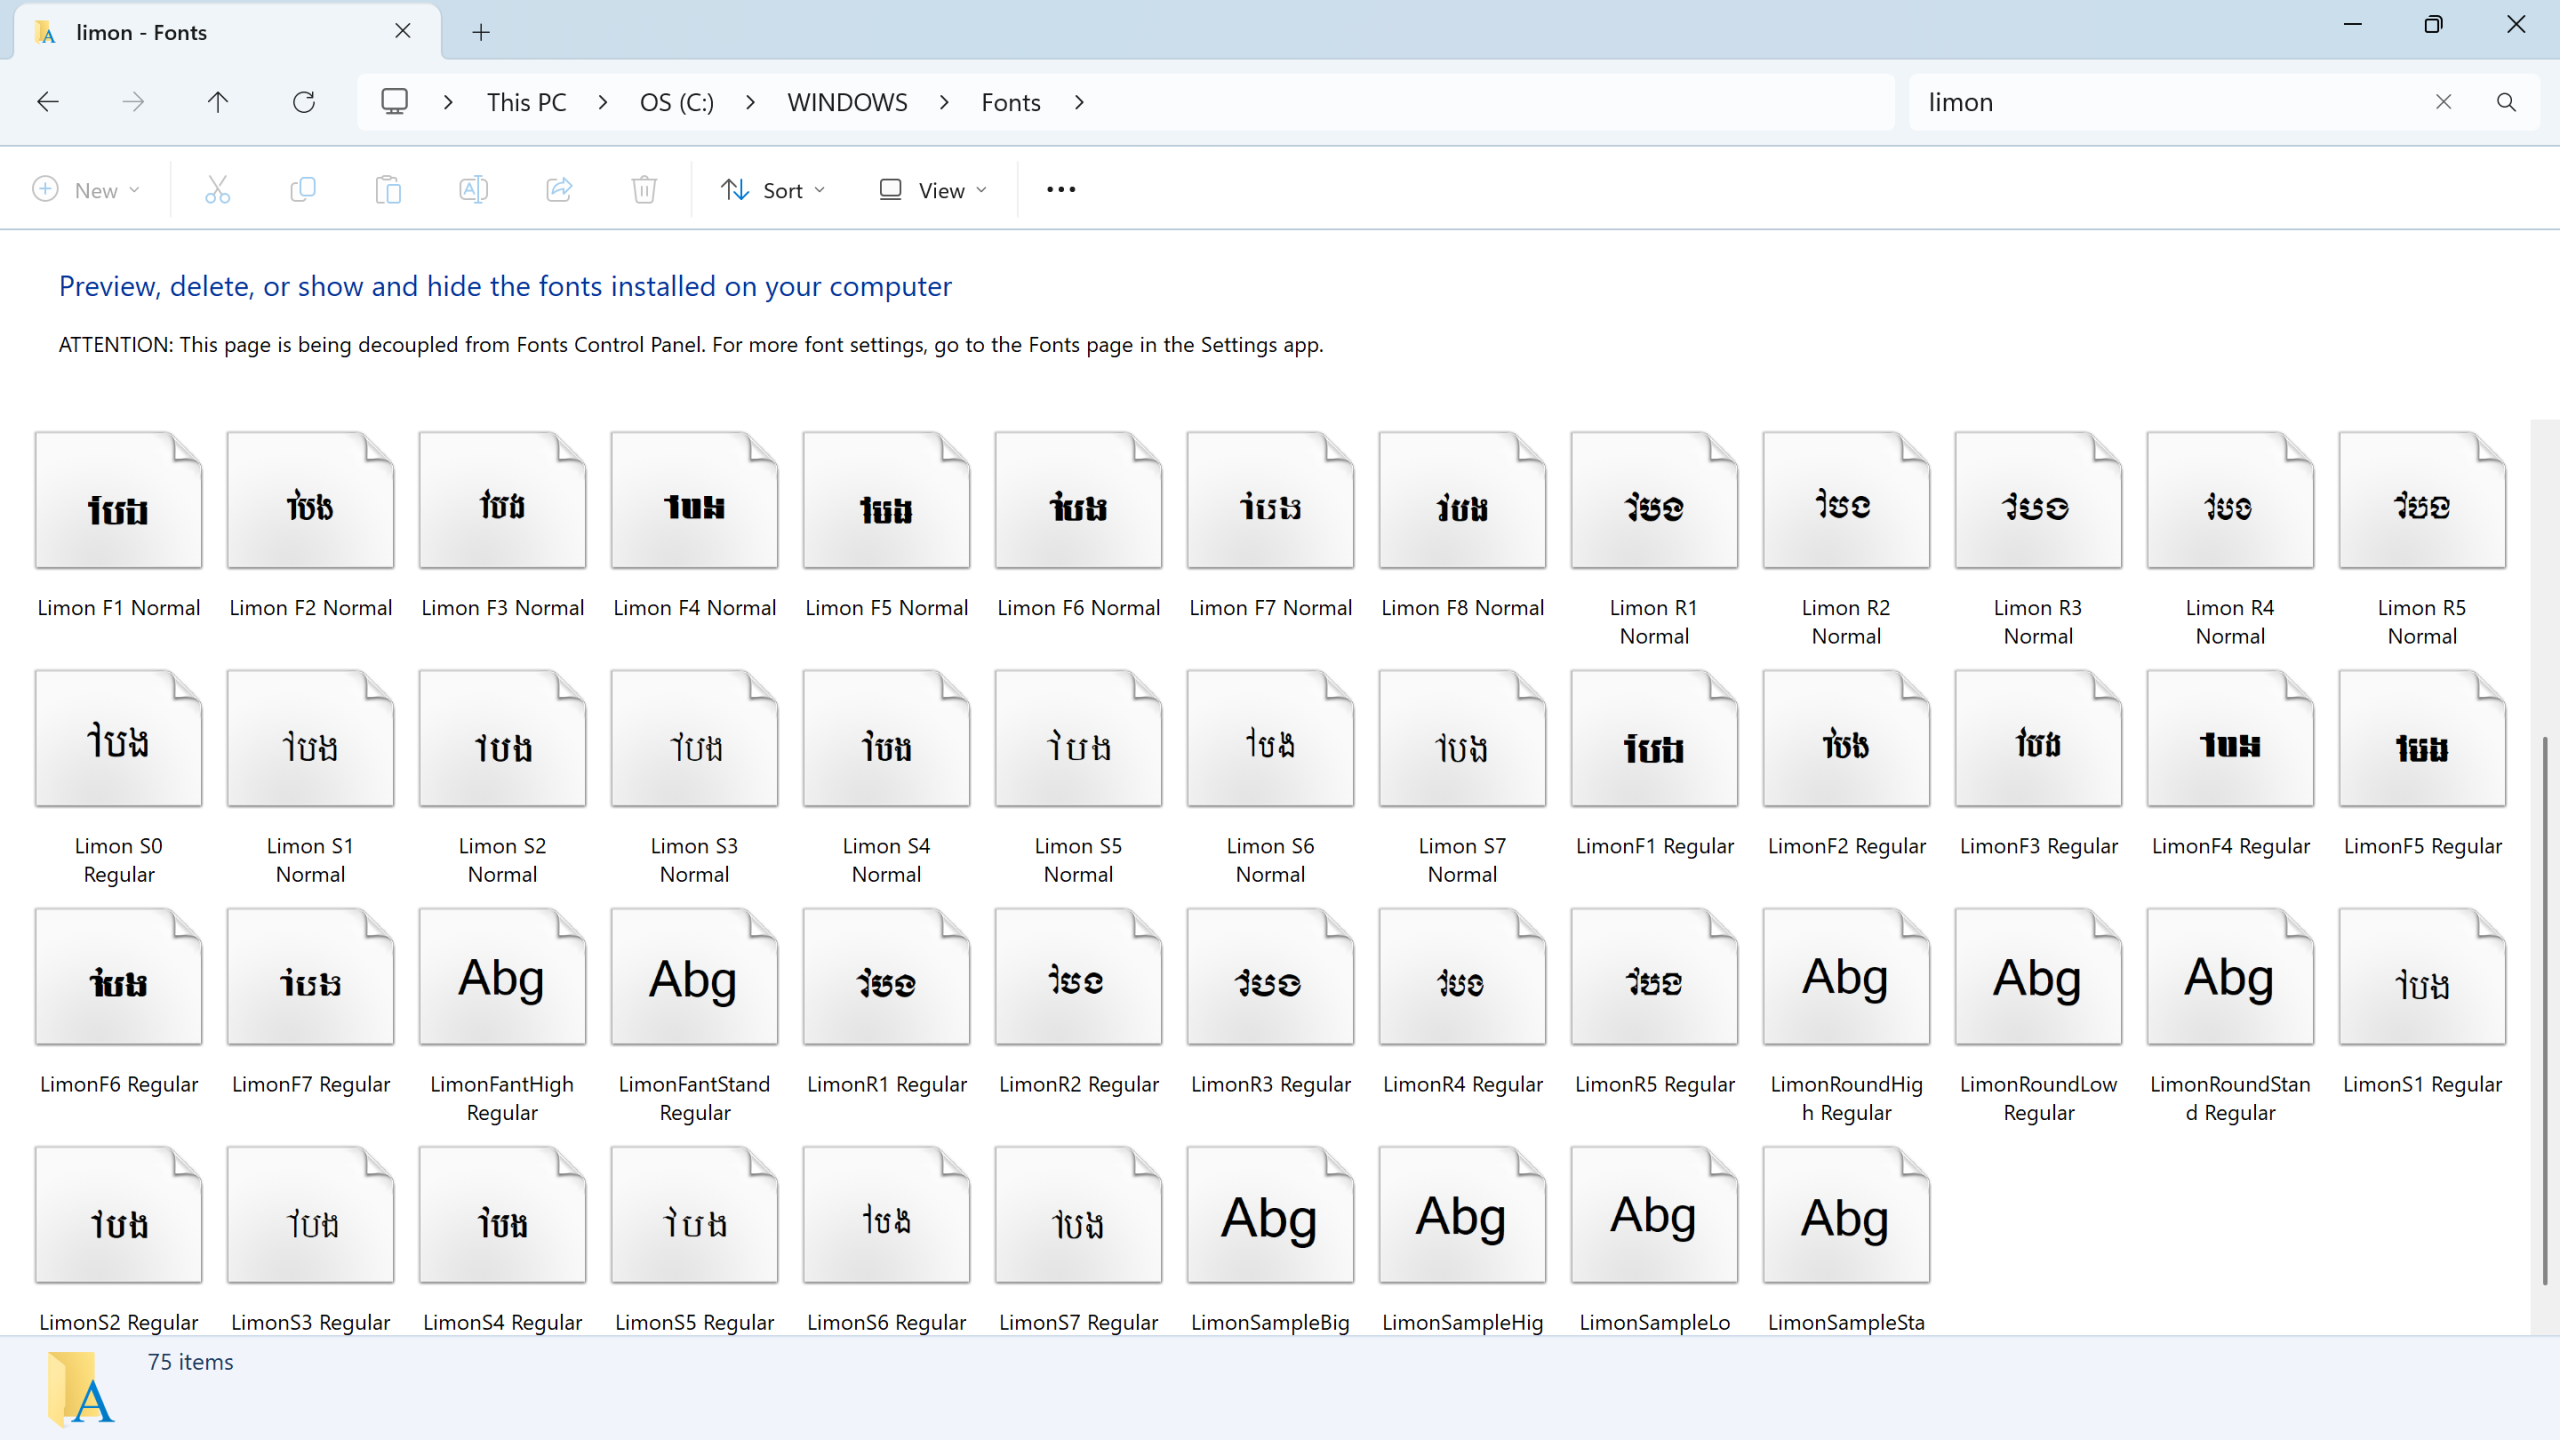This screenshot has width=2560, height=1440.
Task: Go back to the previous folder
Action: (48, 102)
